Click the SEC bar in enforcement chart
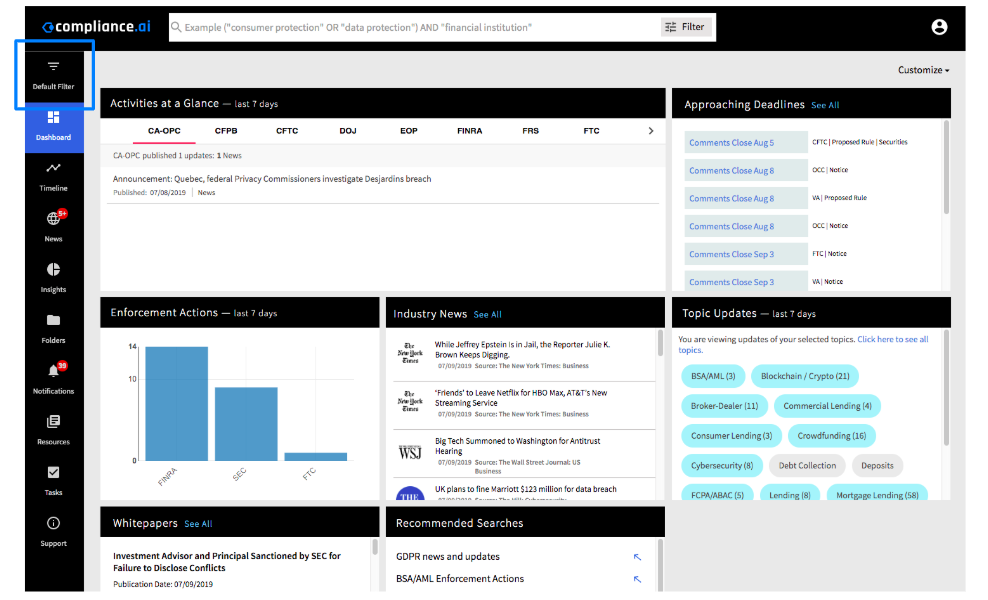Viewport: 988px width, 600px height. coord(246,424)
